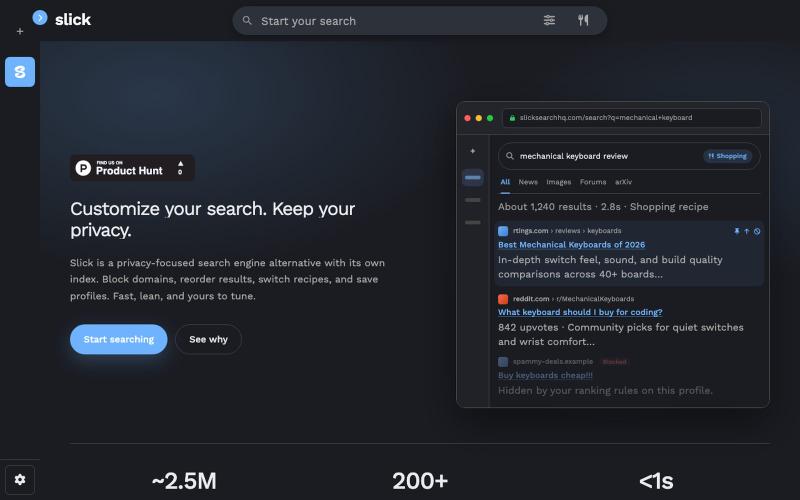Screen dimensions: 800x500
Task: Select the blue S profile tile
Action: (x=20, y=72)
